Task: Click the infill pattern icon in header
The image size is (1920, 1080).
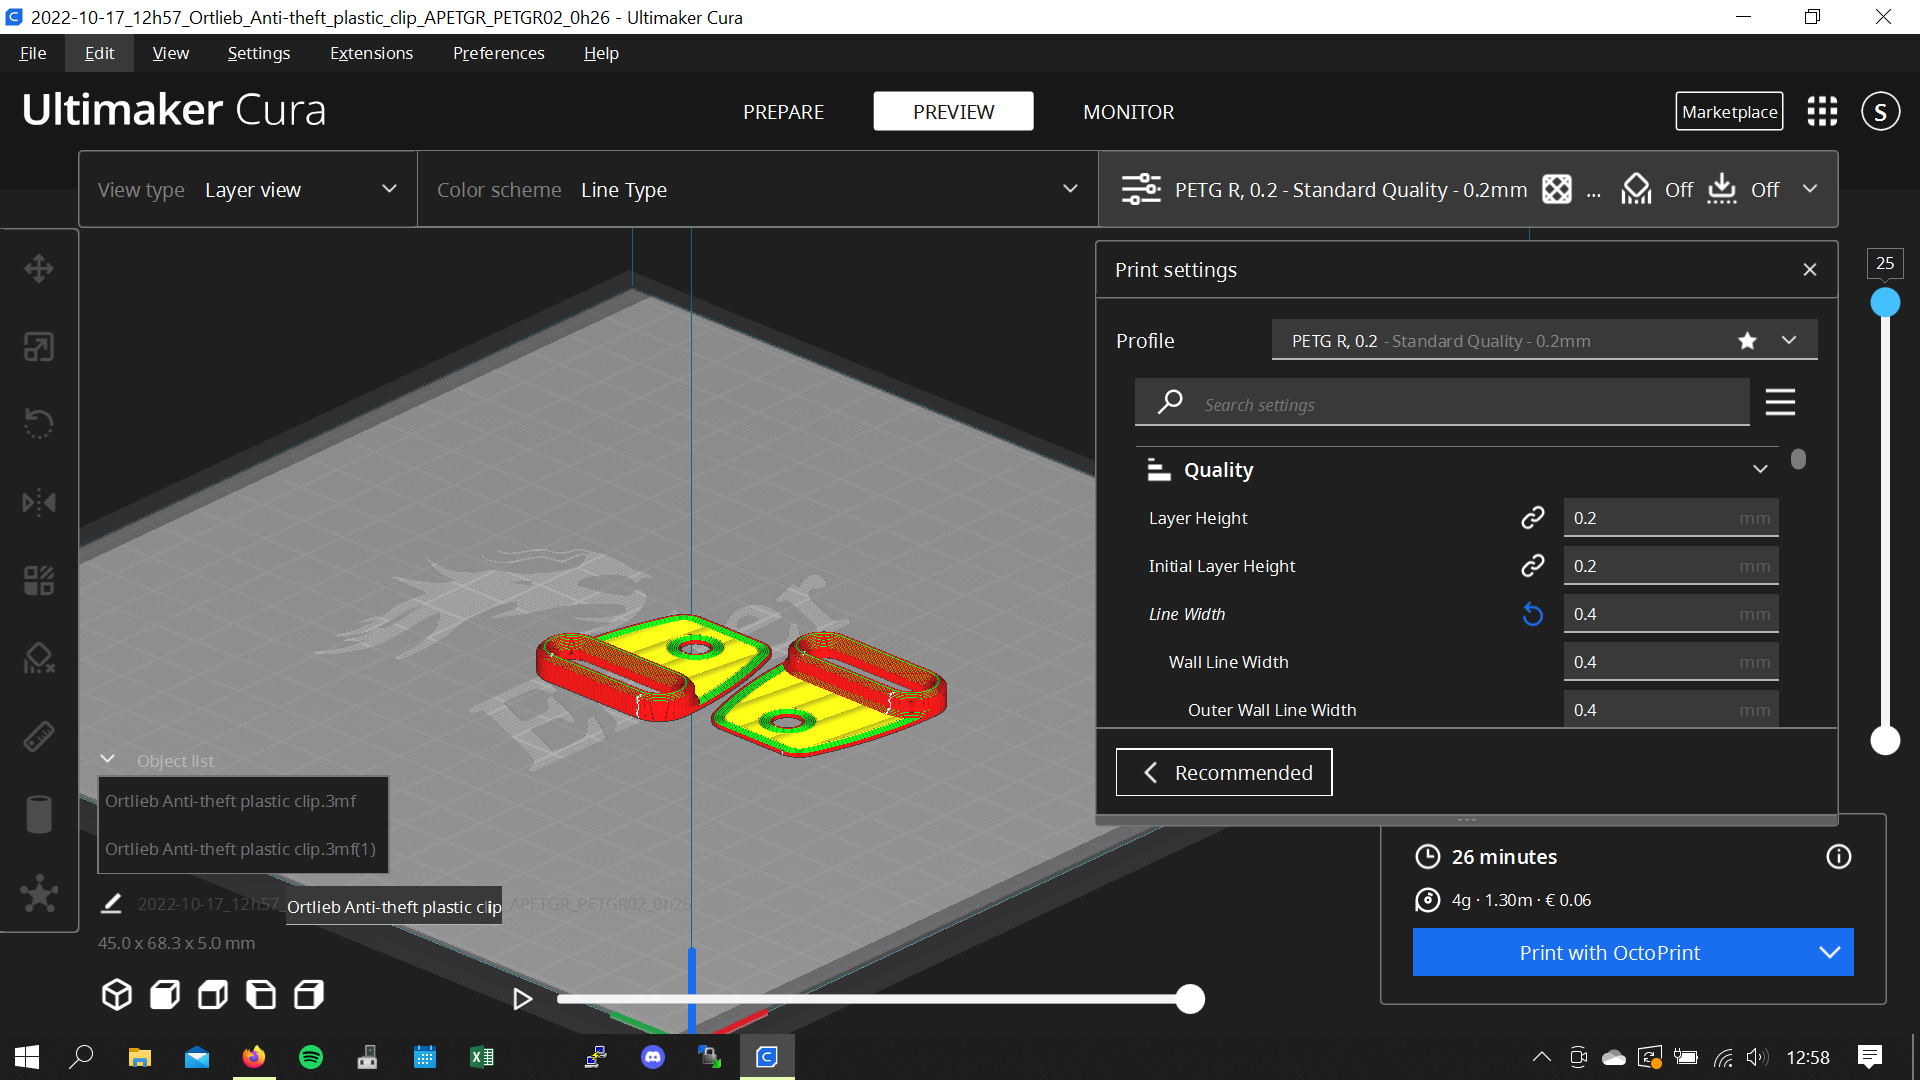Action: (x=1557, y=189)
